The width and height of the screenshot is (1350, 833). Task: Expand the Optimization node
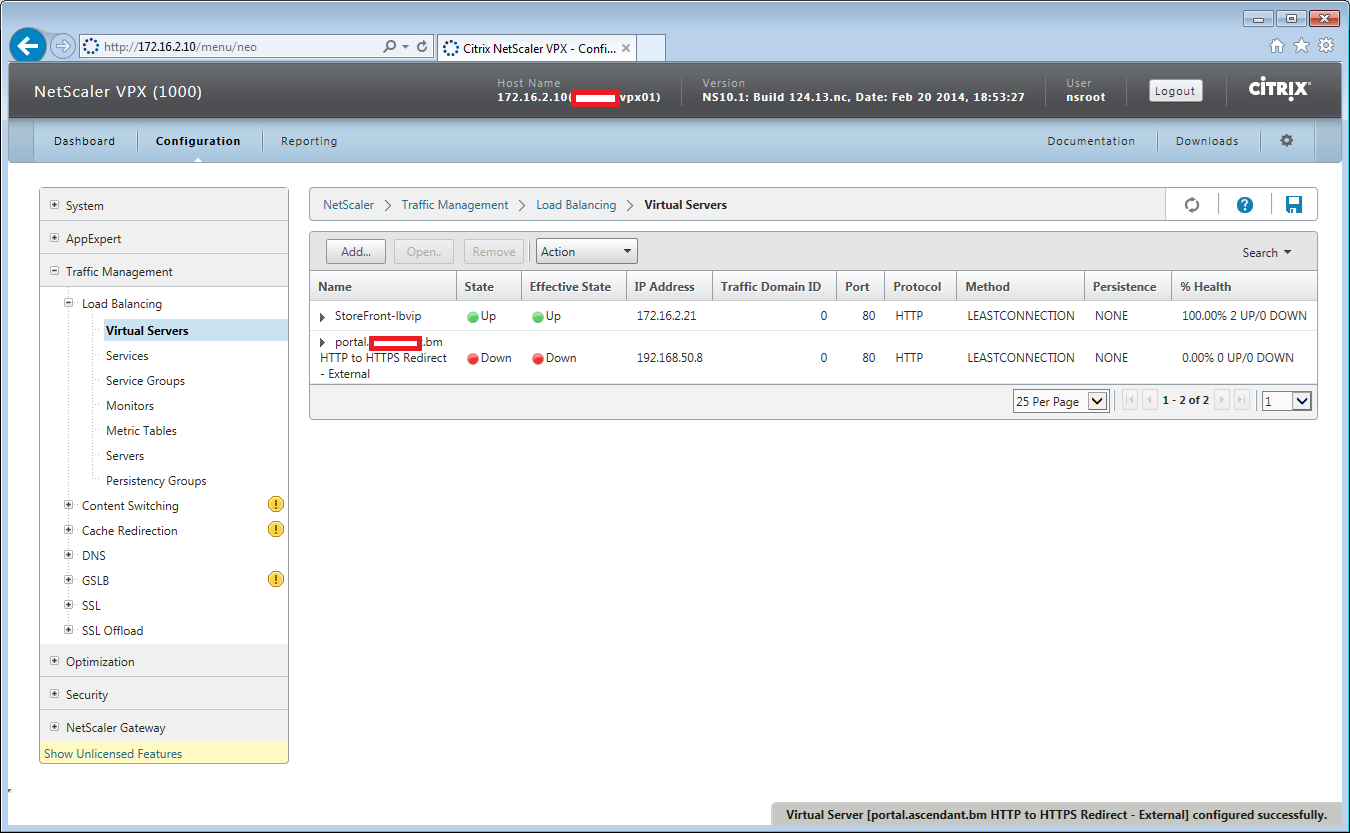point(55,662)
